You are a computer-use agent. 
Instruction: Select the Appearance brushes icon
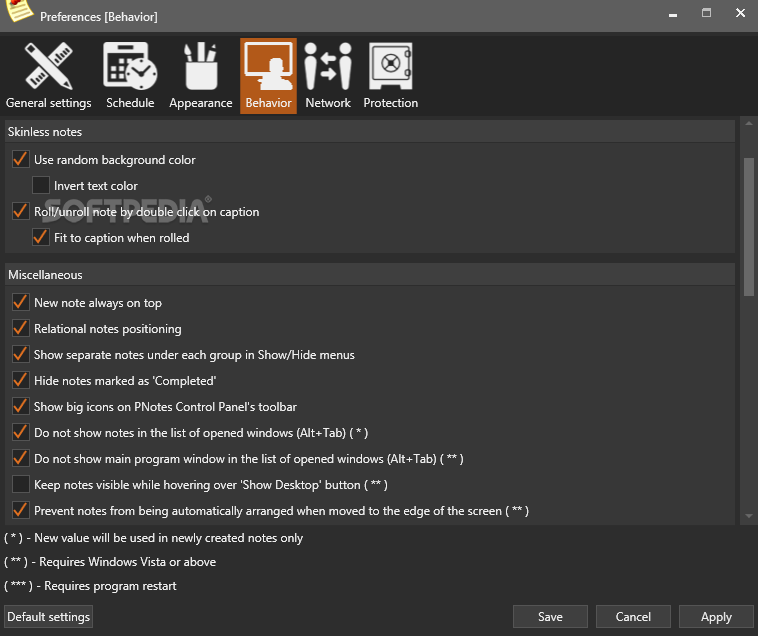click(200, 66)
